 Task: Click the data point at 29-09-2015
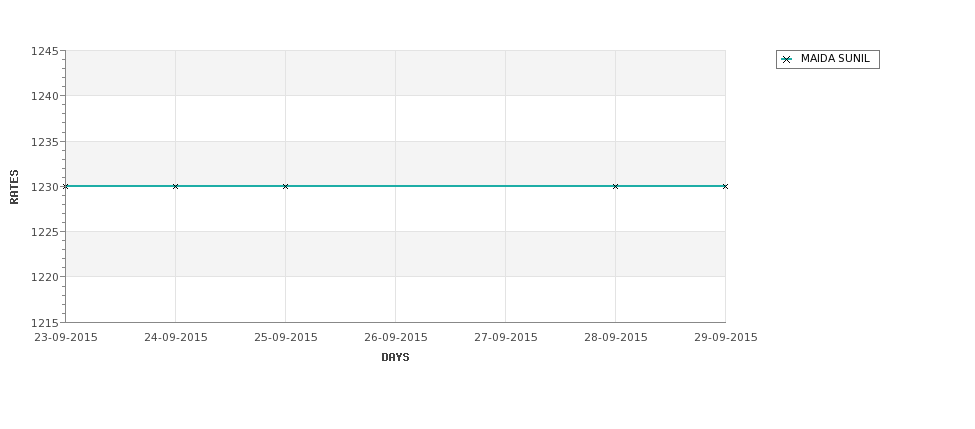click(725, 187)
